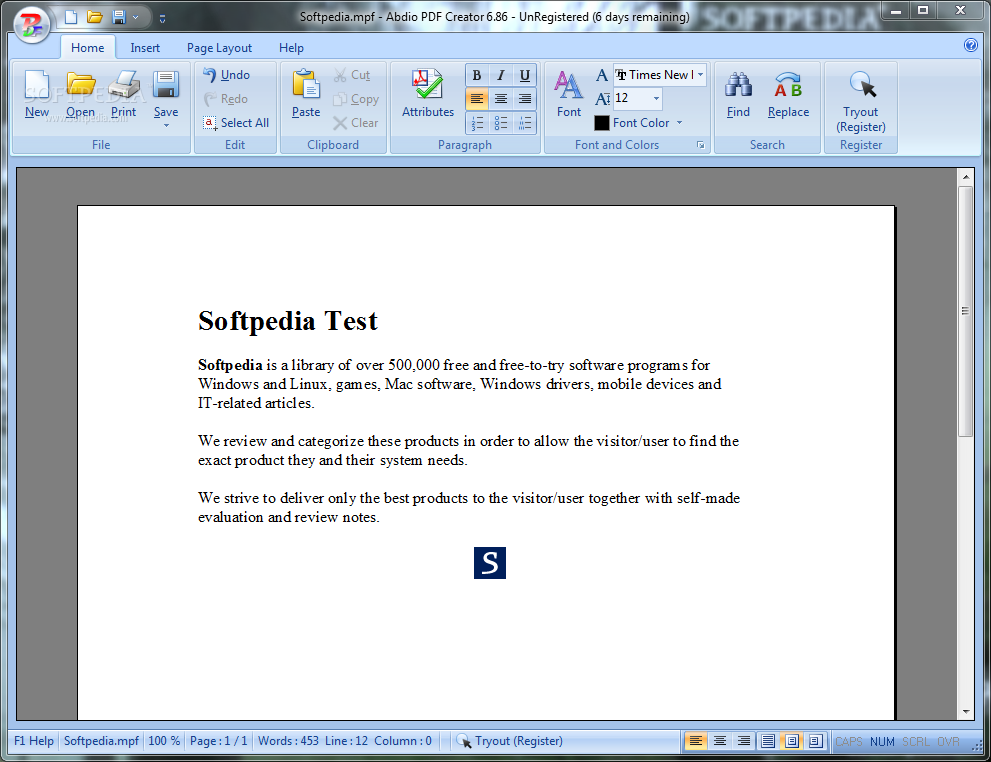
Task: Open Font and Colors dialog launcher
Action: [x=700, y=145]
